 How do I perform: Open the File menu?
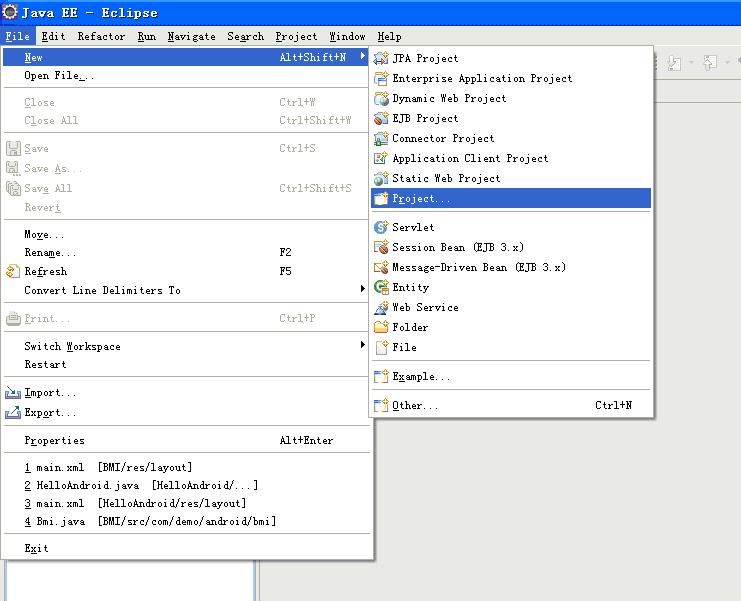point(17,36)
